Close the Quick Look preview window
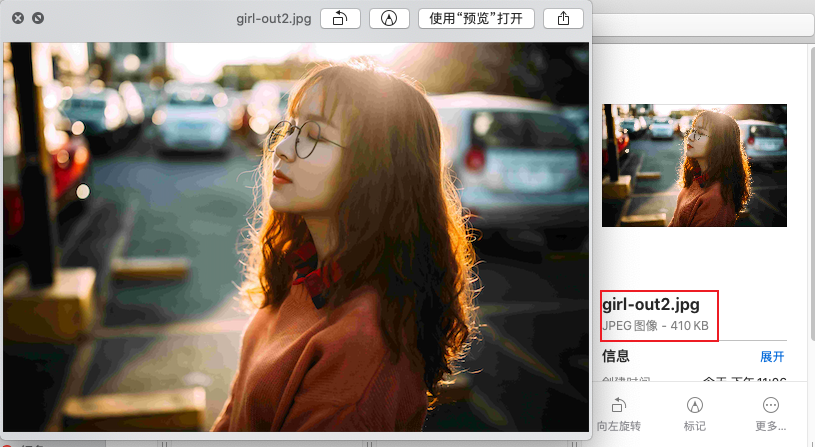Image resolution: width=815 pixels, height=447 pixels. [x=18, y=18]
